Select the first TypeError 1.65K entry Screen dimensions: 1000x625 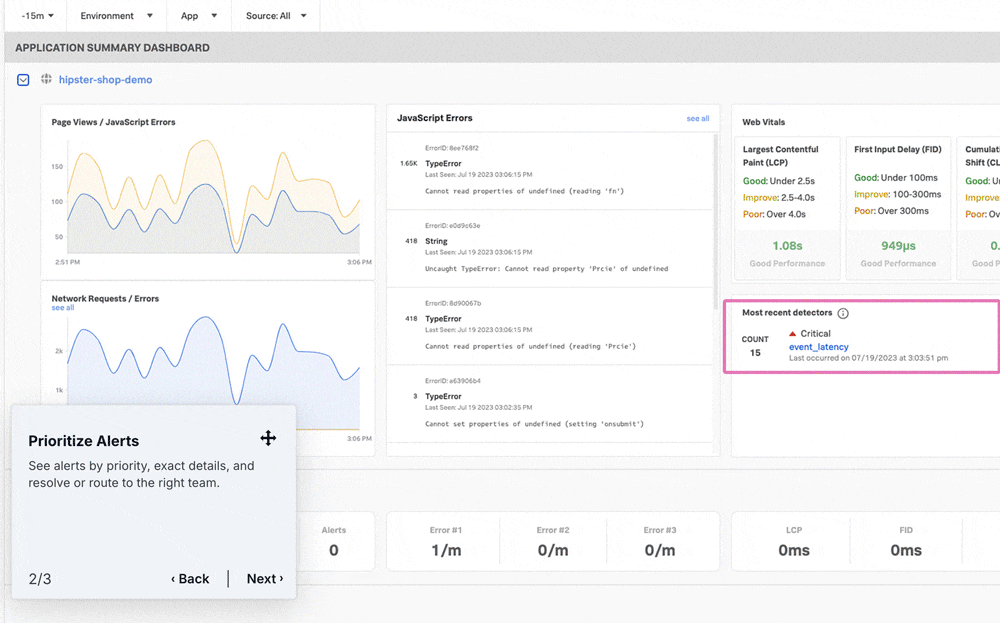[x=550, y=171]
